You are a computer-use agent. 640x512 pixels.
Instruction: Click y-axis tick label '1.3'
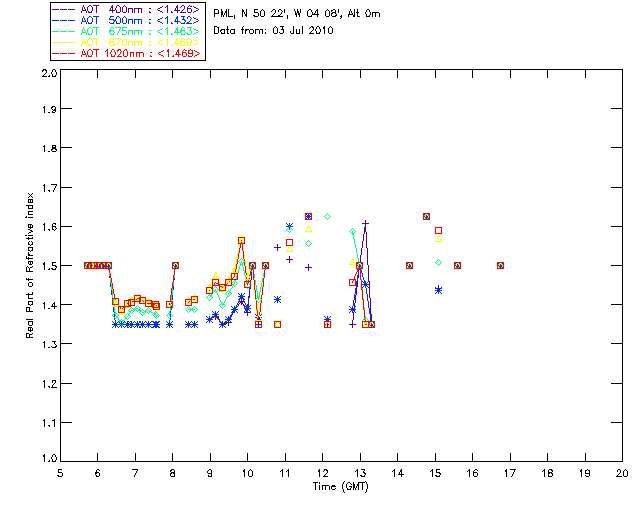tap(49, 344)
